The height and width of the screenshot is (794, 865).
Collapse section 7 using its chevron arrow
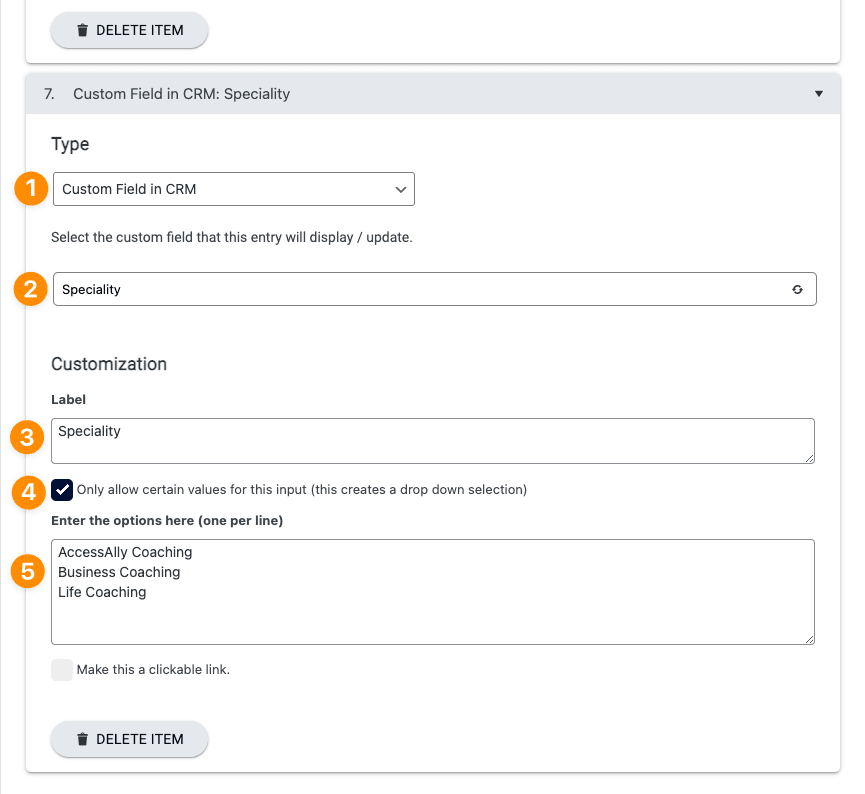click(819, 93)
